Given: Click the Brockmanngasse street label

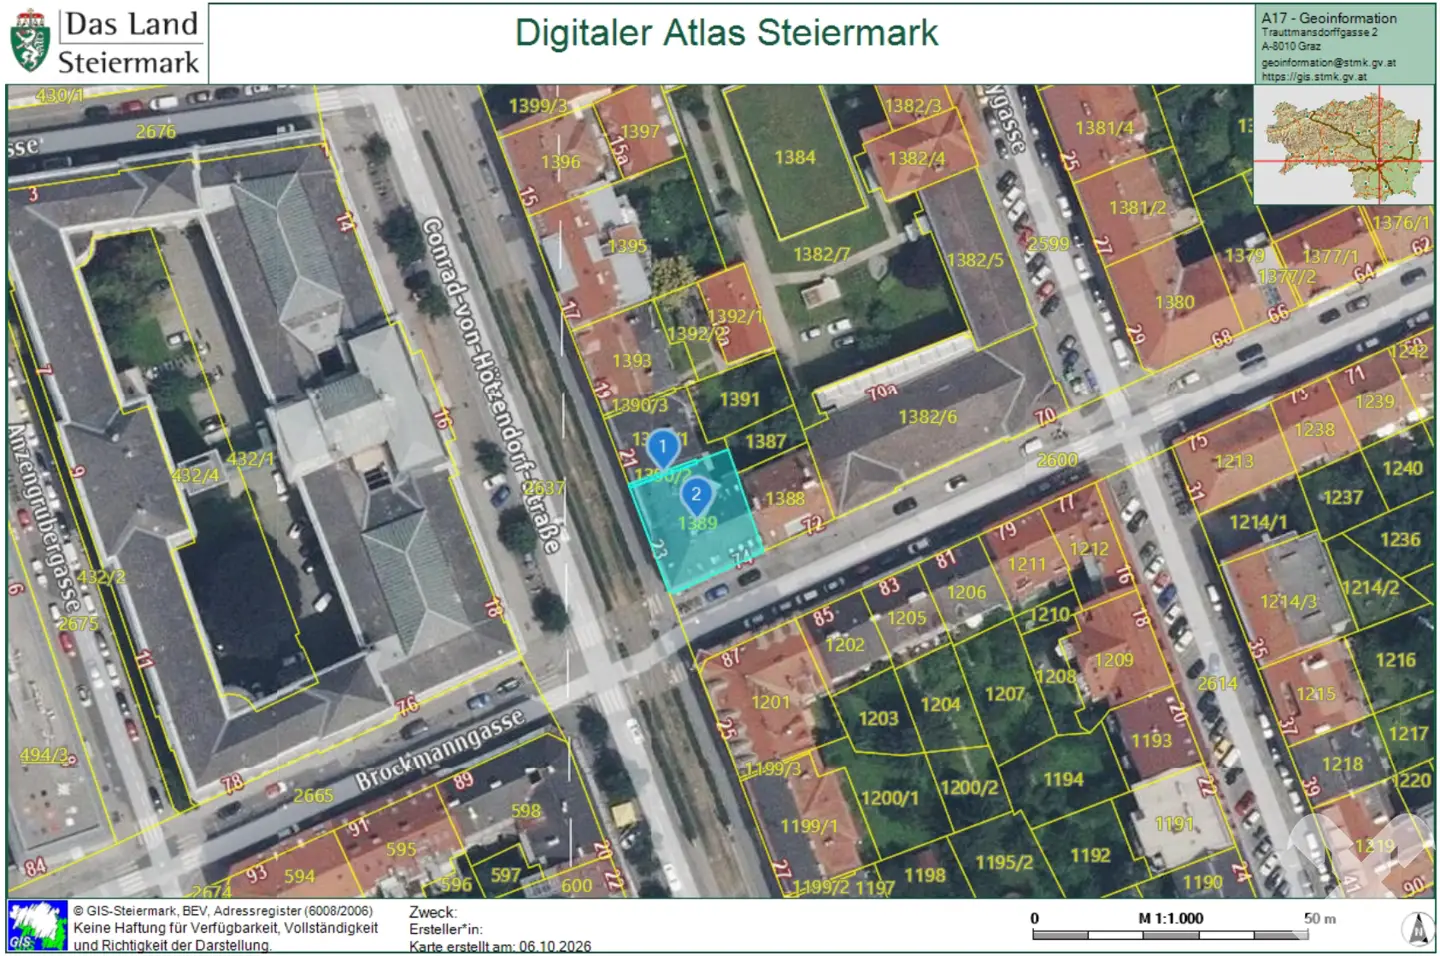Looking at the screenshot, I should pos(441,750).
